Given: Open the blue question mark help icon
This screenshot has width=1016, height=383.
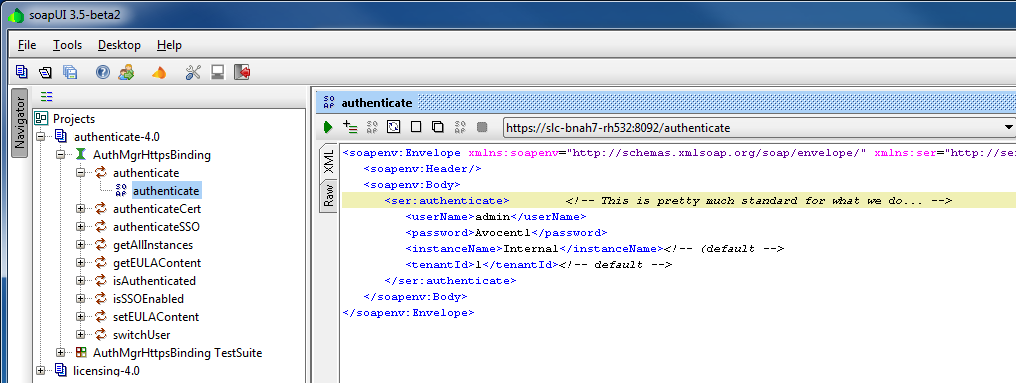Looking at the screenshot, I should pos(102,72).
